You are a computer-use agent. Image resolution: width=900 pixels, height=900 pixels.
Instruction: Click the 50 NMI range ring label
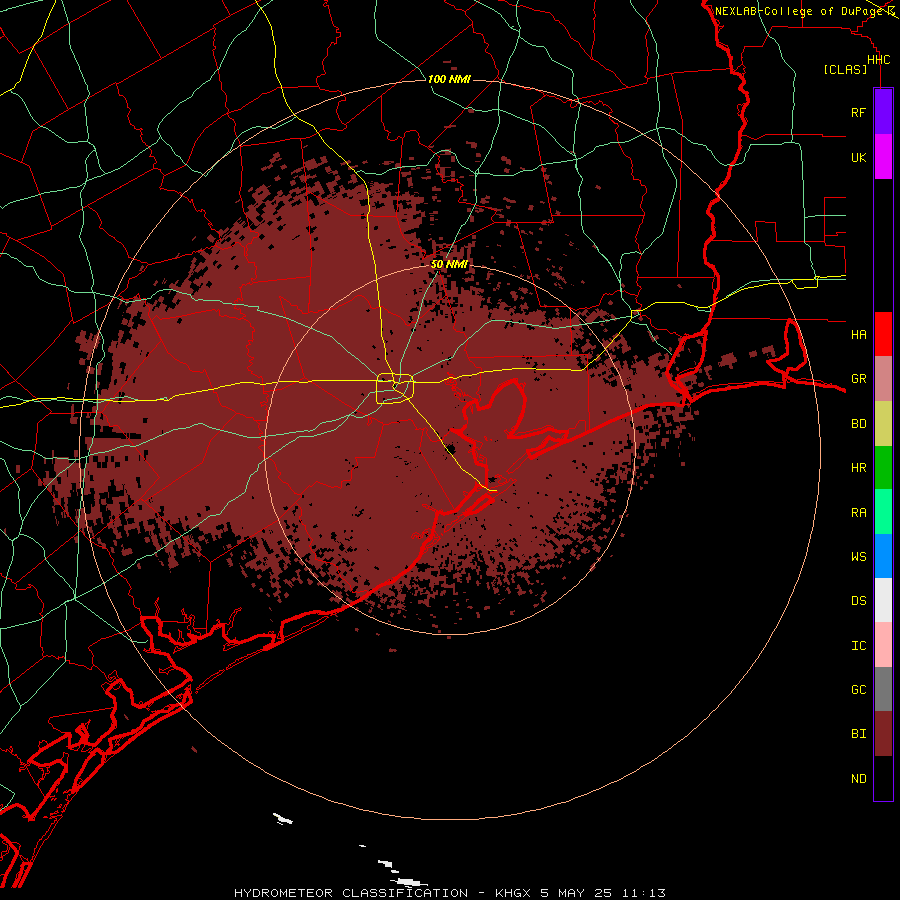(449, 264)
